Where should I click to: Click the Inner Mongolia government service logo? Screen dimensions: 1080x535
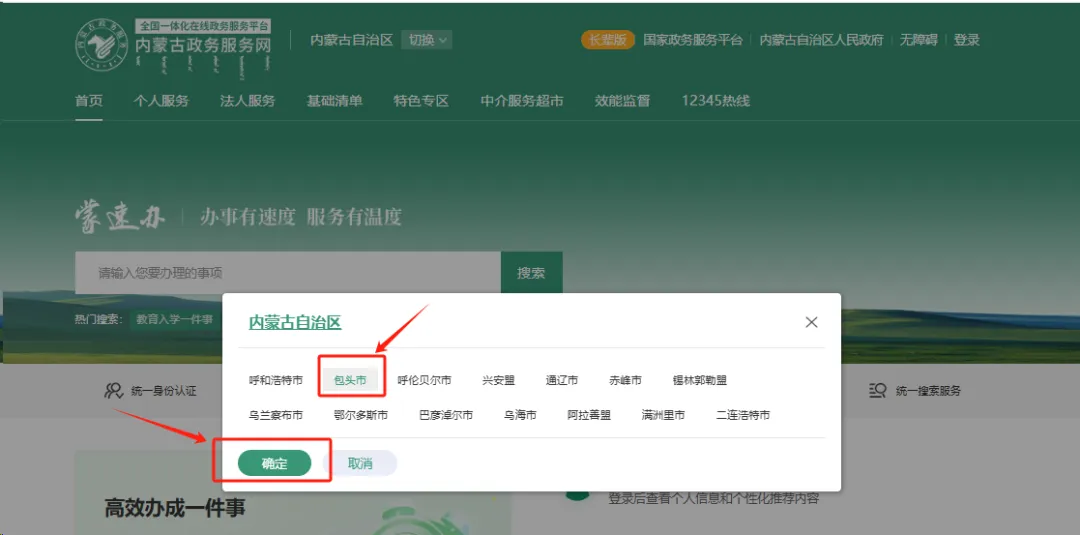pyautogui.click(x=174, y=45)
